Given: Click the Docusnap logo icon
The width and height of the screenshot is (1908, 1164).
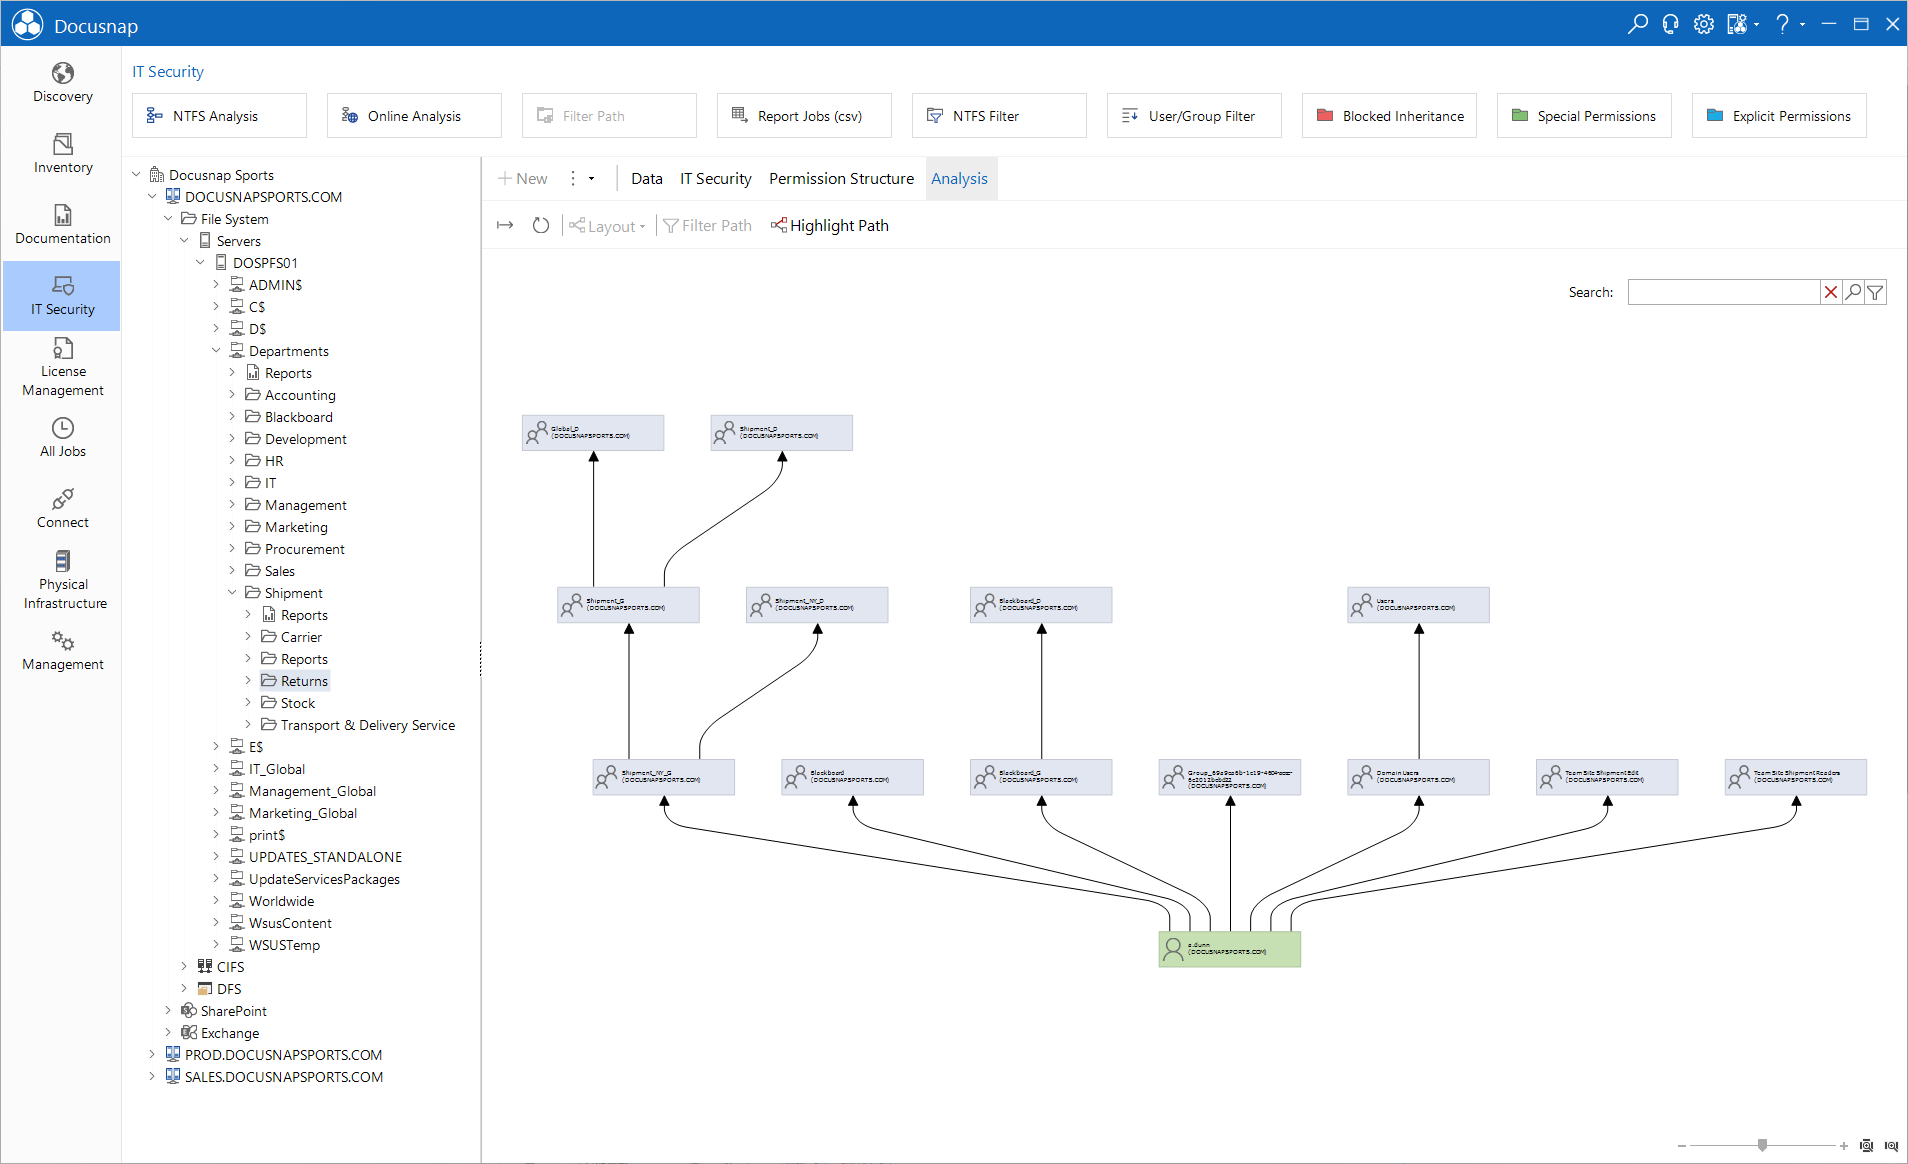Looking at the screenshot, I should (27, 24).
